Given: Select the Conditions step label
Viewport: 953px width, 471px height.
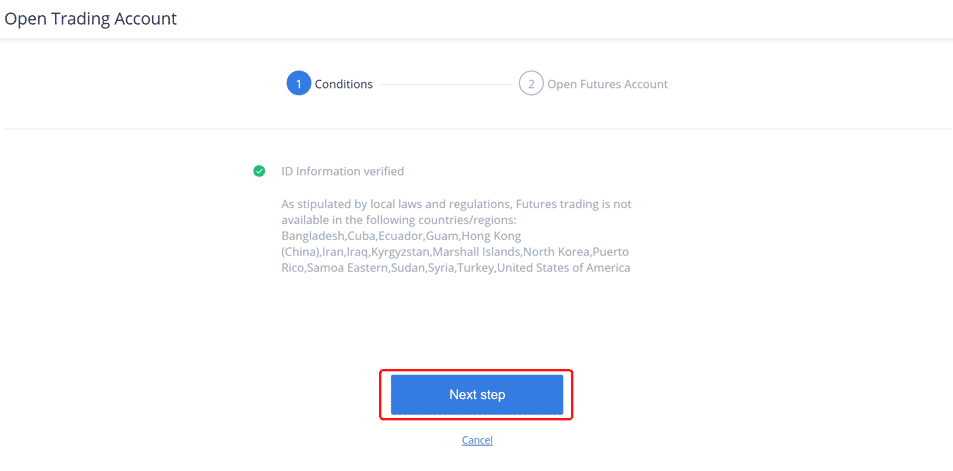Looking at the screenshot, I should click(343, 84).
